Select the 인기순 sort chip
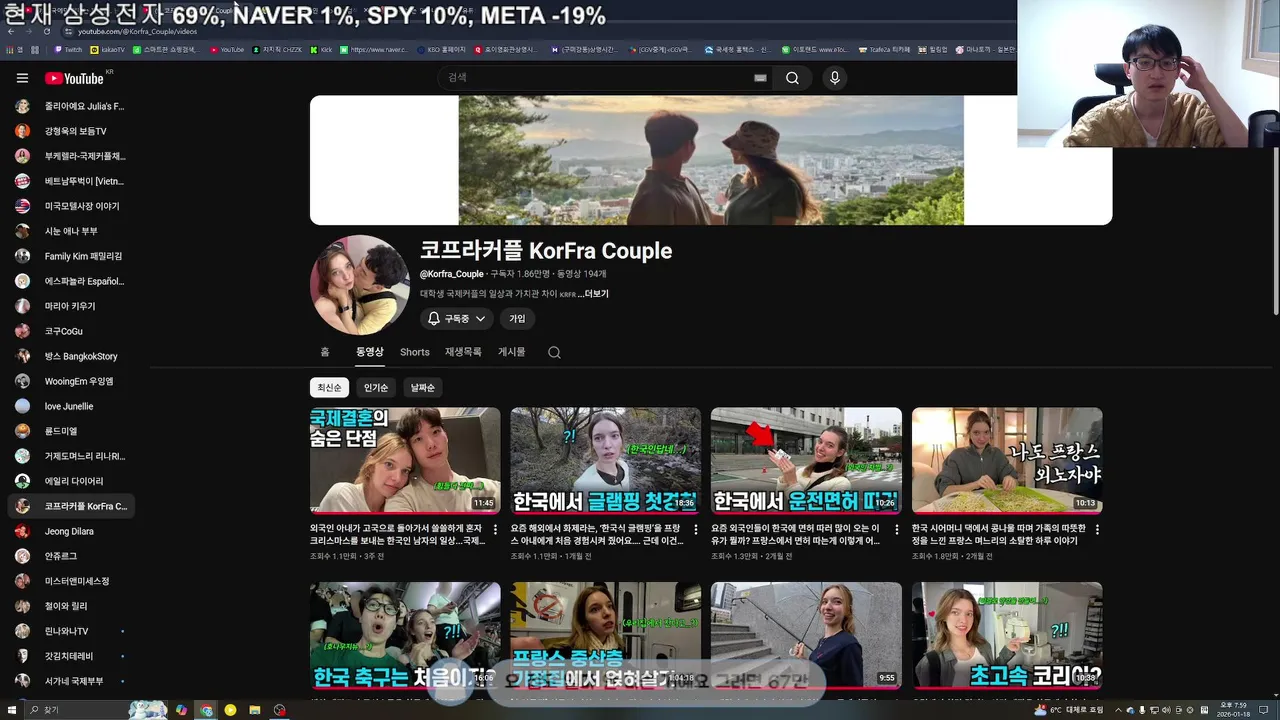Screen dimensions: 1280x720 (376, 388)
